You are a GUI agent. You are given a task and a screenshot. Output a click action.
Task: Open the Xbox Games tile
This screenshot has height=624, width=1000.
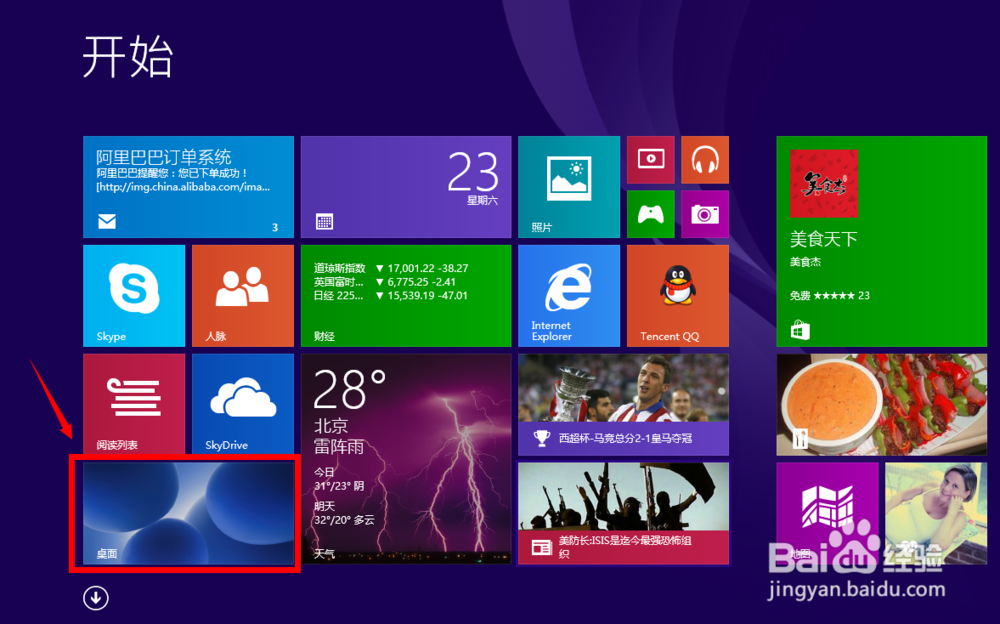pyautogui.click(x=650, y=213)
